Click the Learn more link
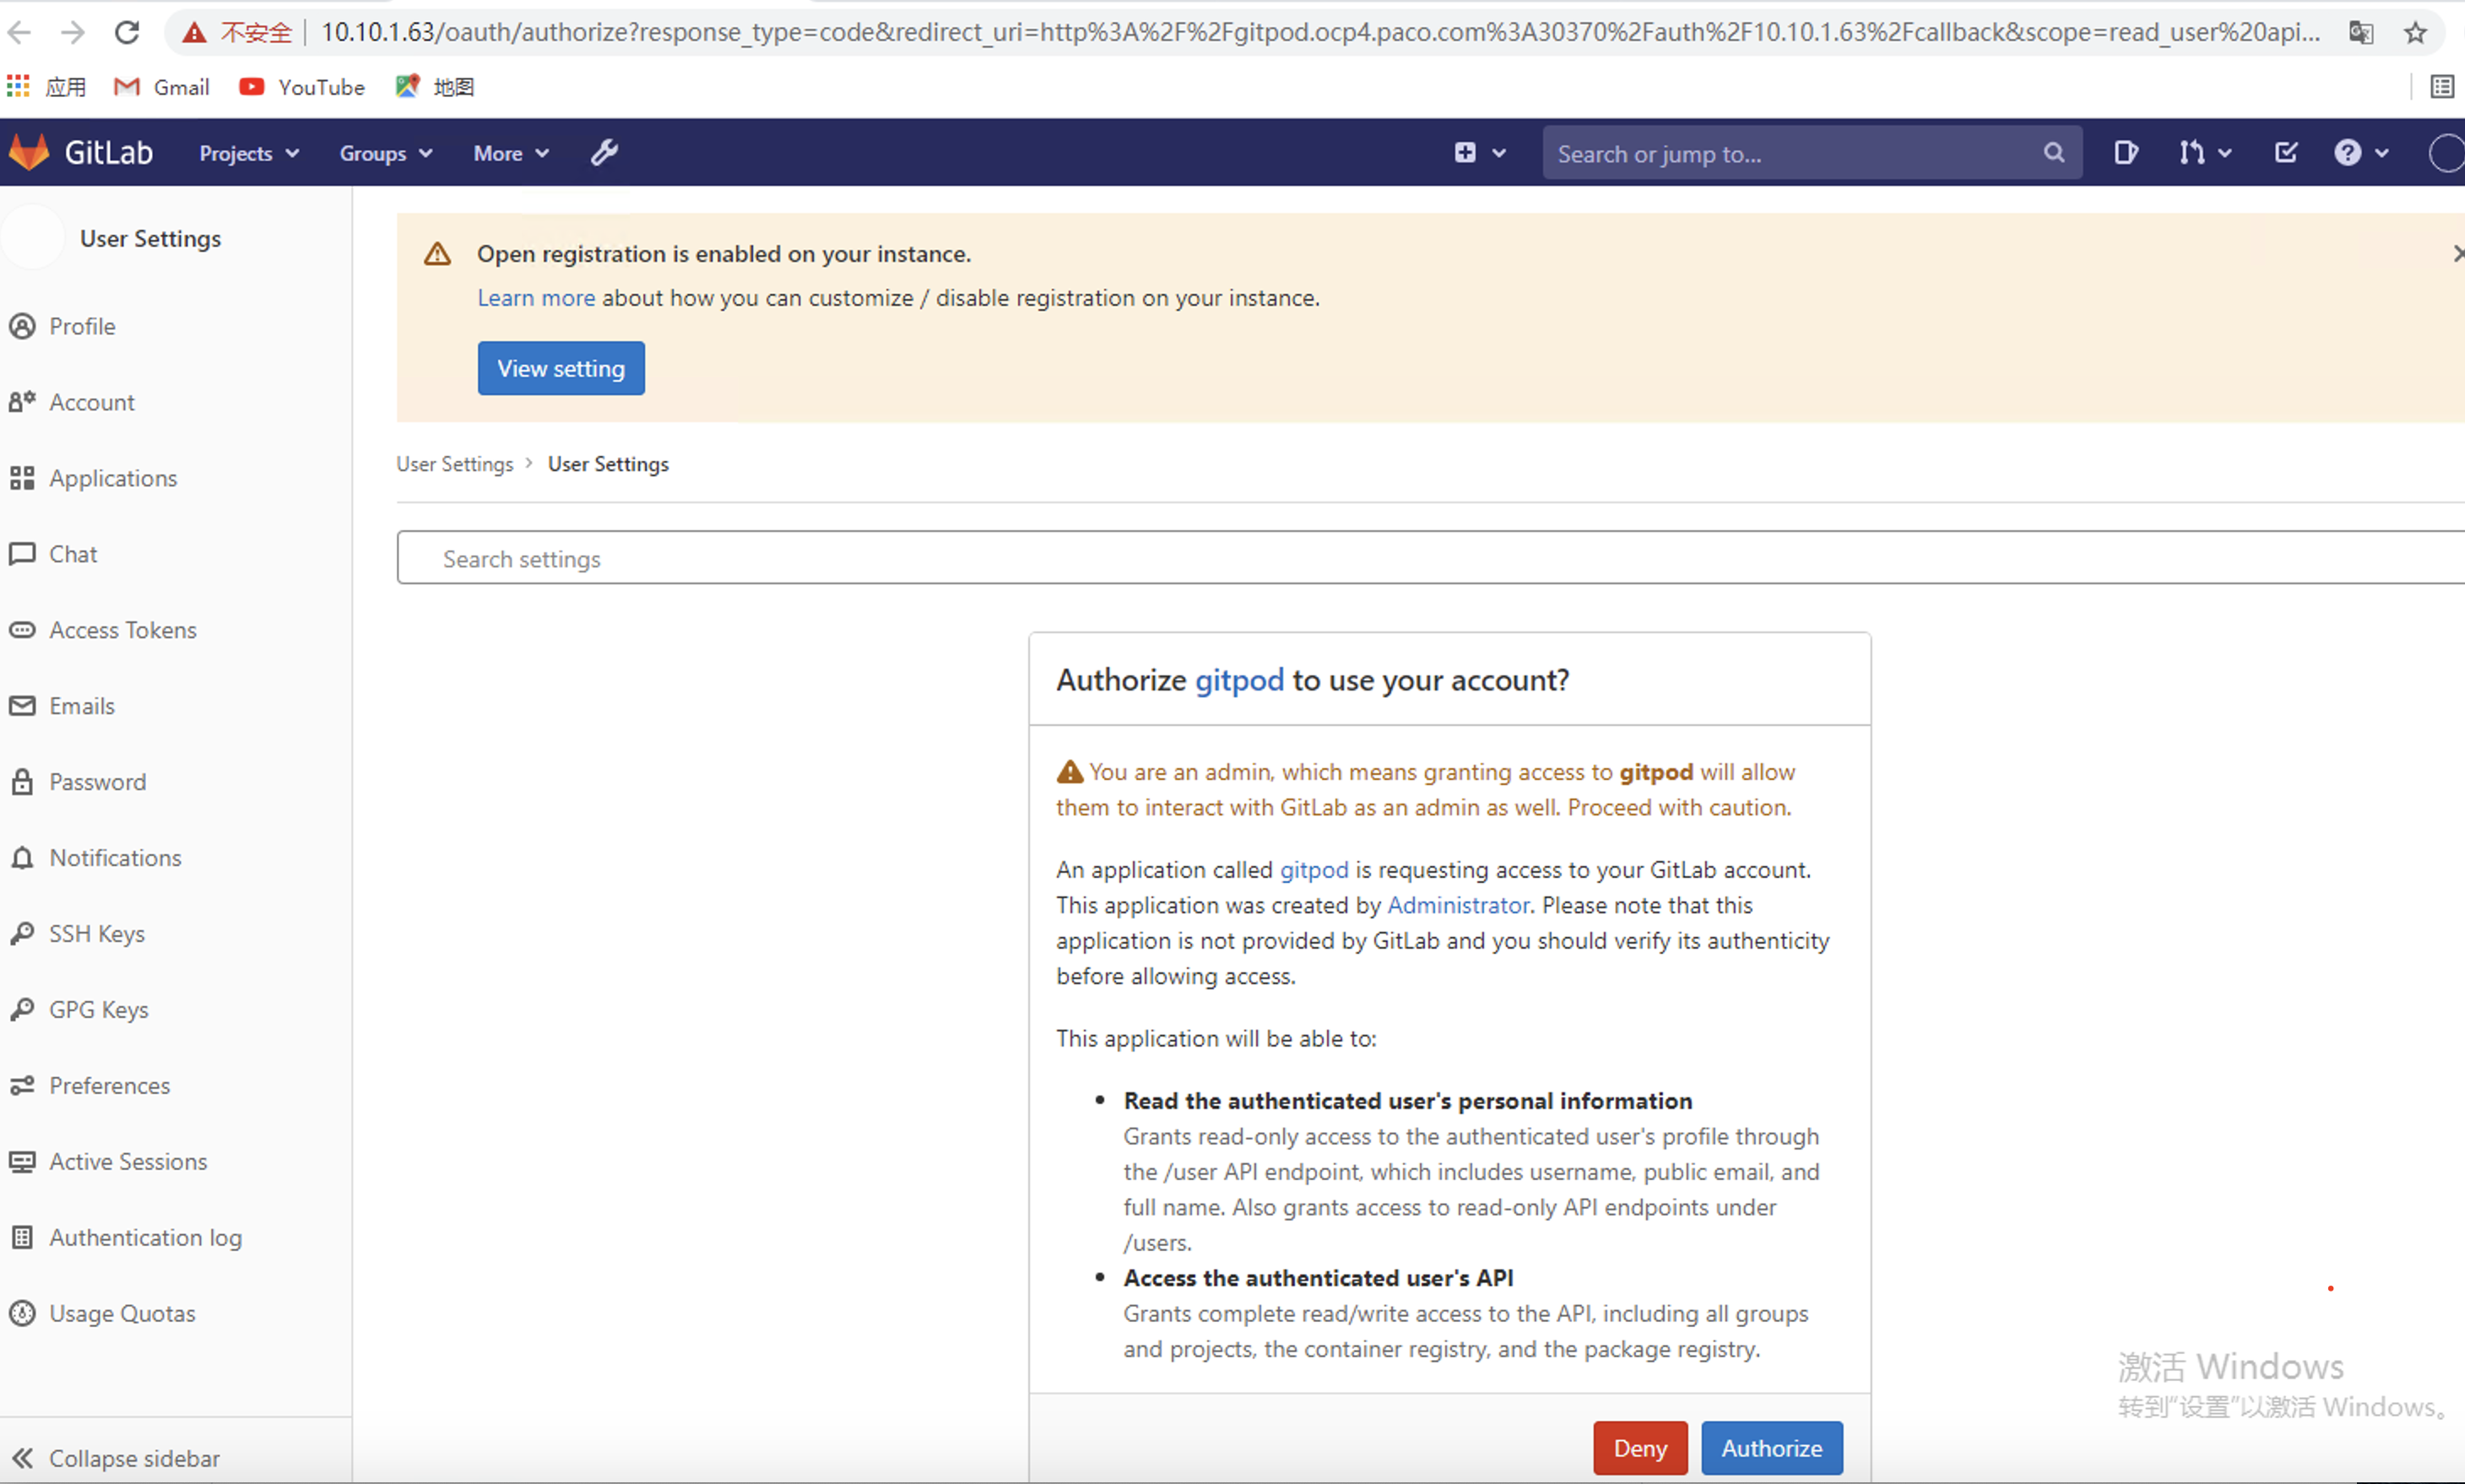The image size is (2465, 1484). [x=536, y=297]
